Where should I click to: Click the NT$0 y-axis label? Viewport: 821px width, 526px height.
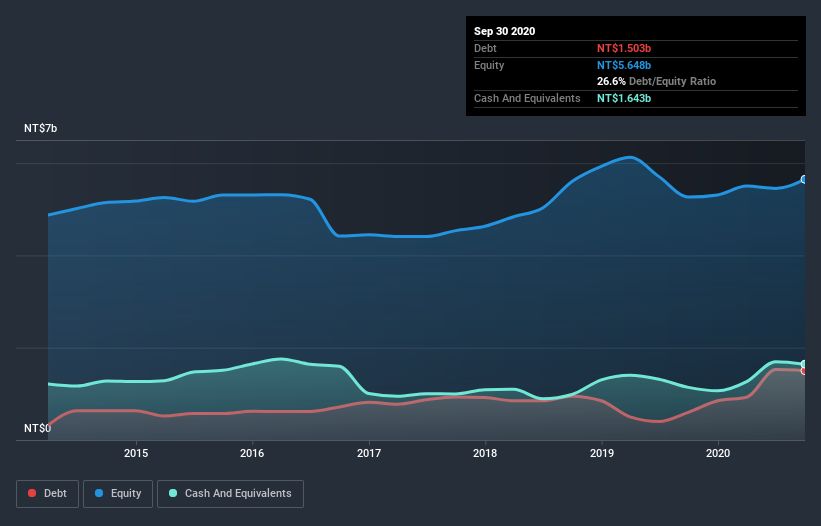(x=37, y=428)
